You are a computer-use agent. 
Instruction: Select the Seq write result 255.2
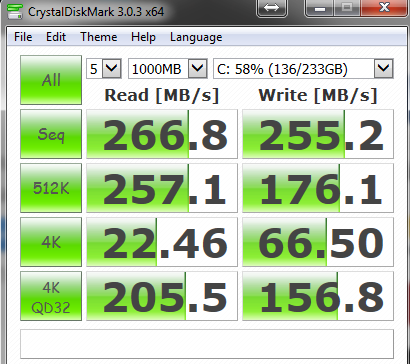click(x=318, y=134)
